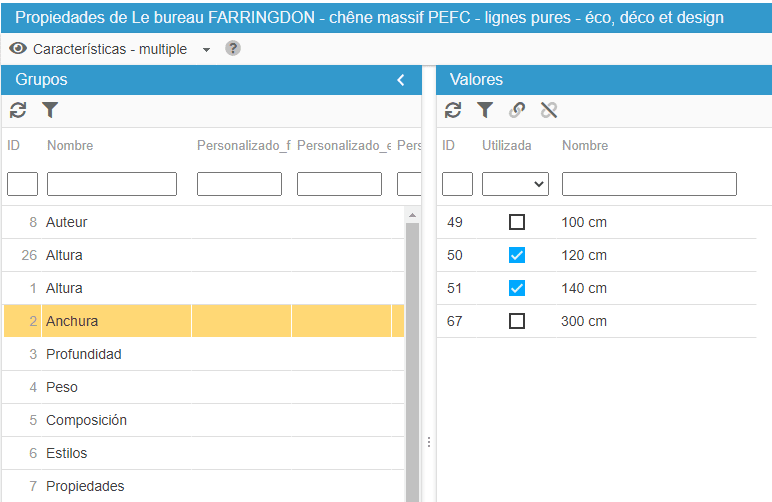The height and width of the screenshot is (502, 772).
Task: Open the Utilizada filter dropdown
Action: coord(515,184)
